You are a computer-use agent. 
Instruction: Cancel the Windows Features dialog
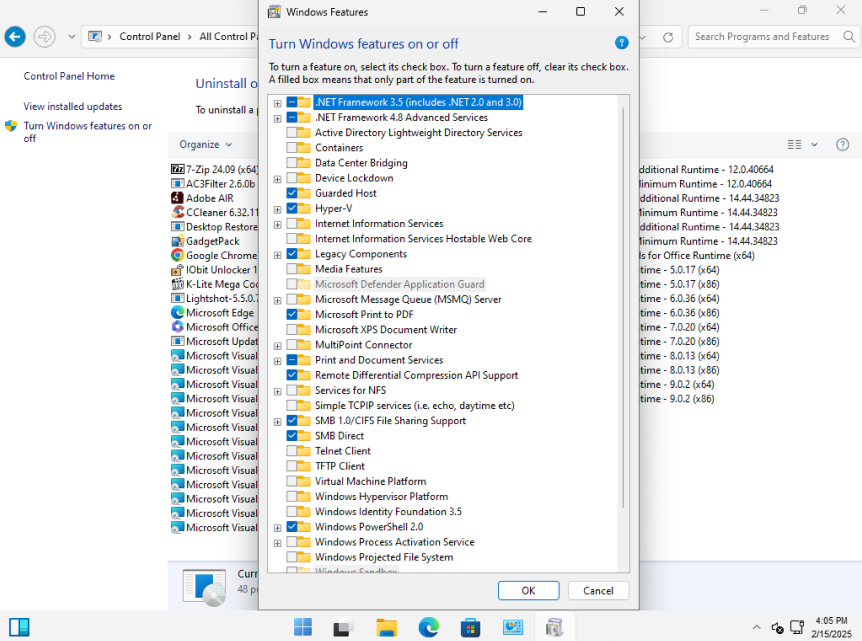pyautogui.click(x=598, y=590)
